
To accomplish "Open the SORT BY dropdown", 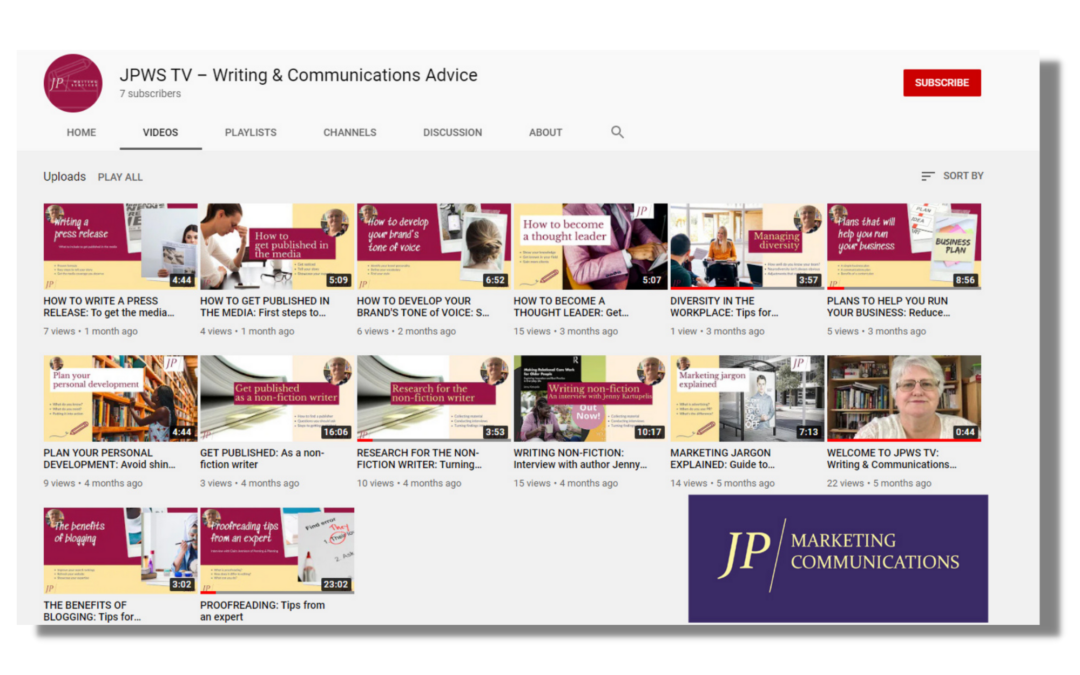I will point(962,175).
